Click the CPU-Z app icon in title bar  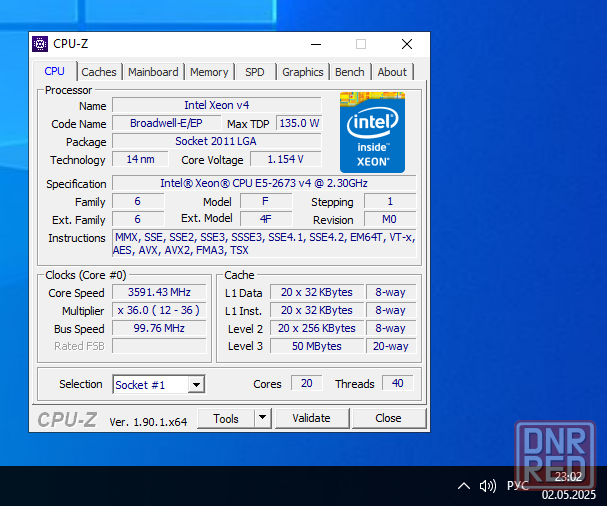click(x=40, y=44)
